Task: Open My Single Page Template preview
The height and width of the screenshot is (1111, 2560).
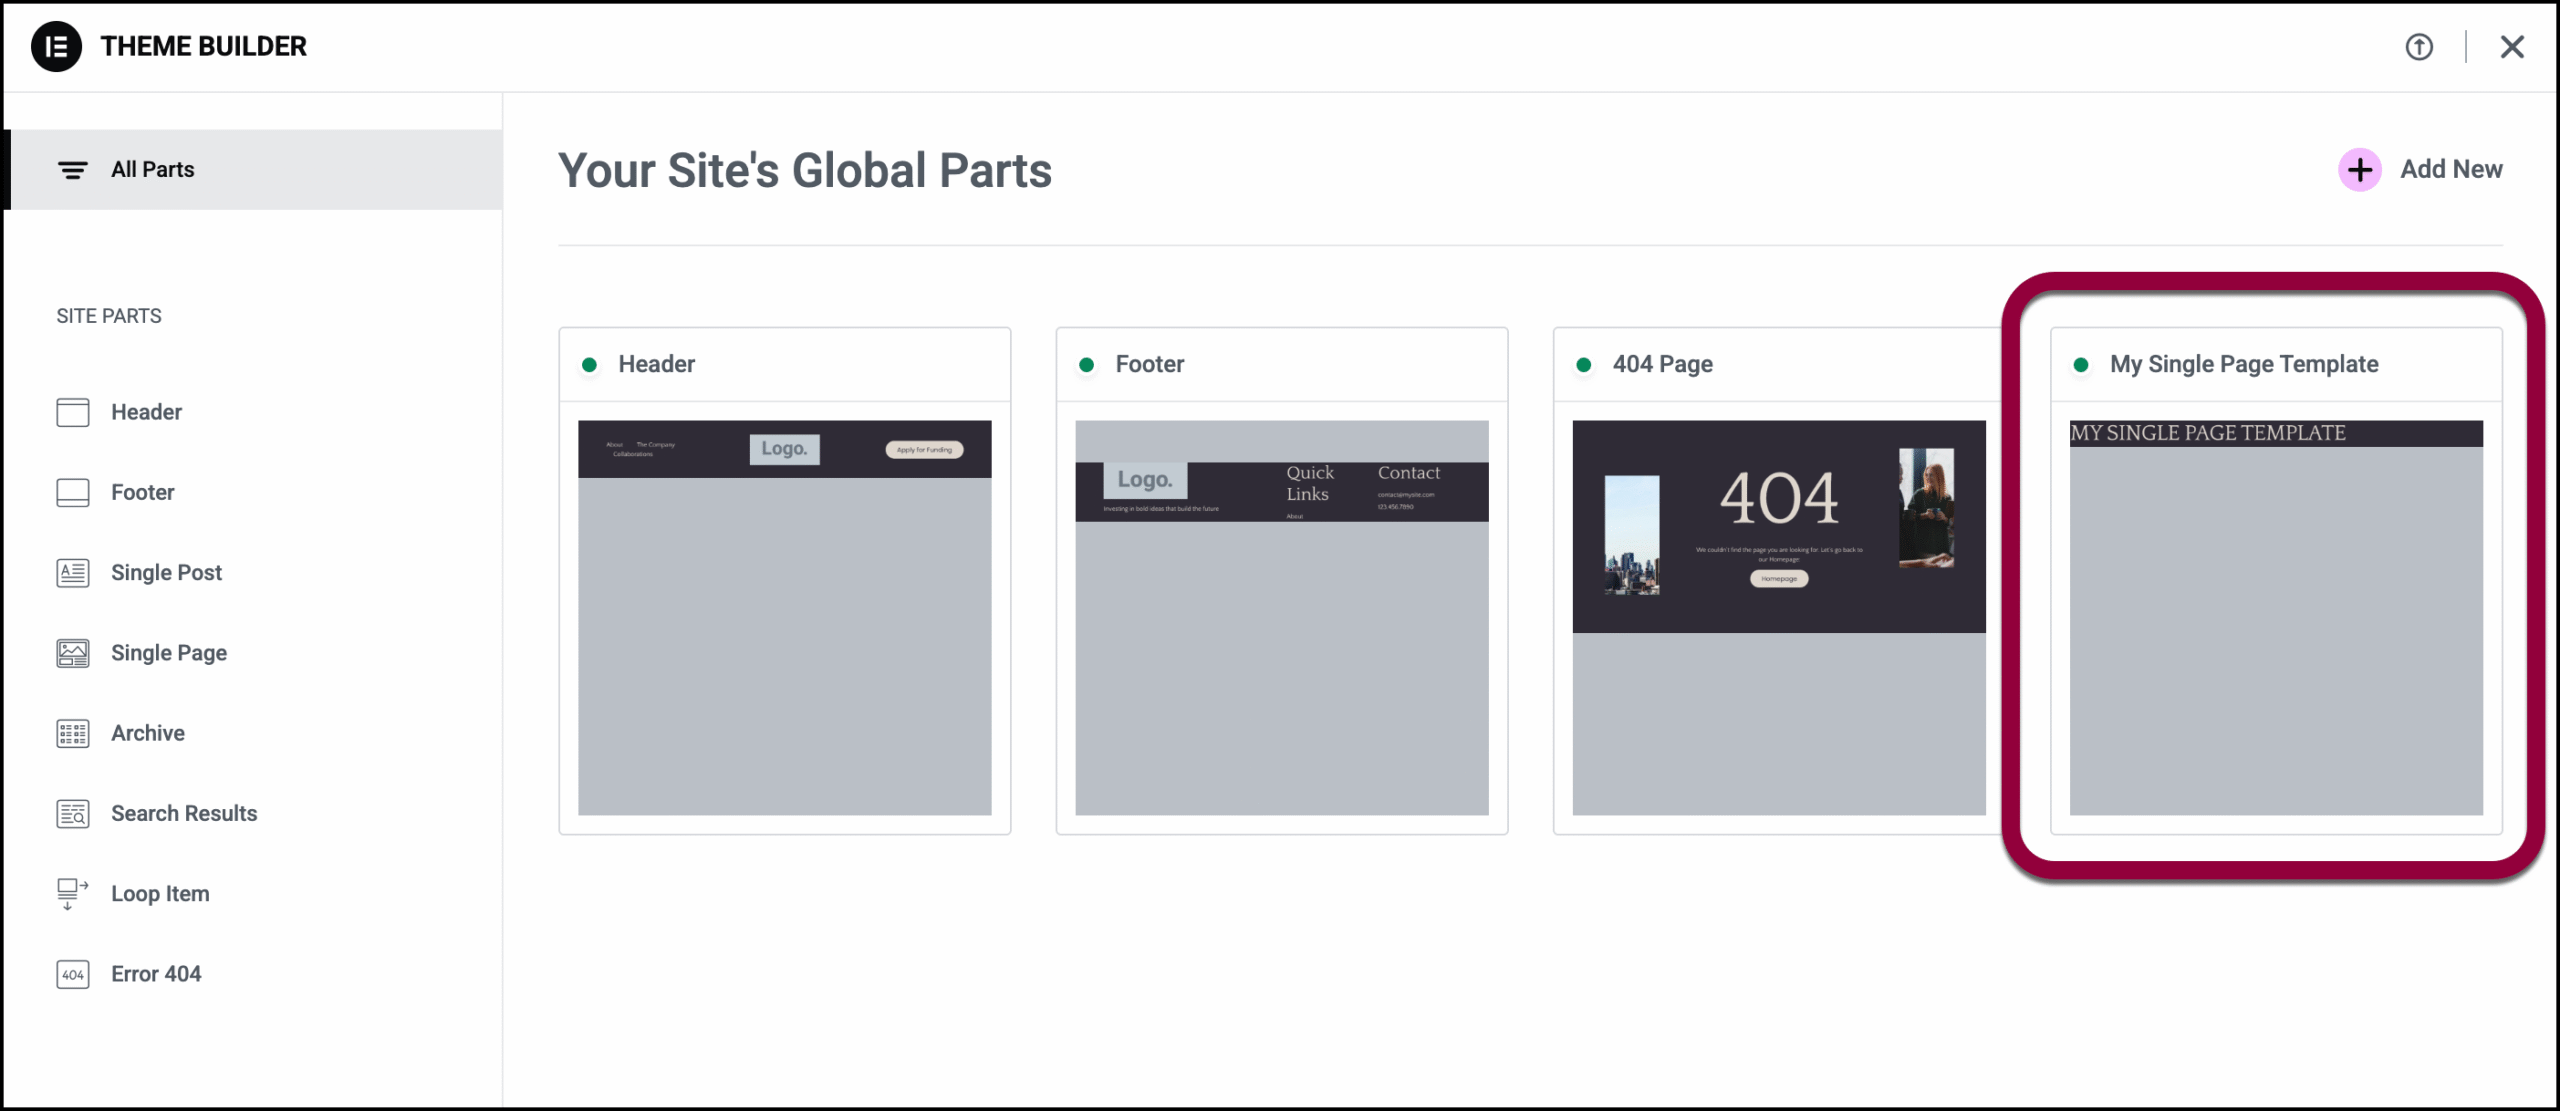Action: point(2275,617)
